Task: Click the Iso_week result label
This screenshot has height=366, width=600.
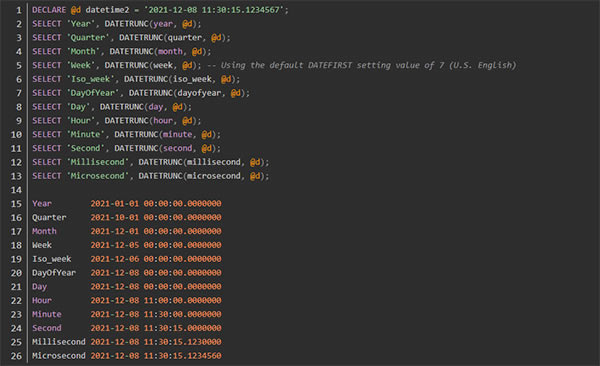Action: [x=52, y=259]
